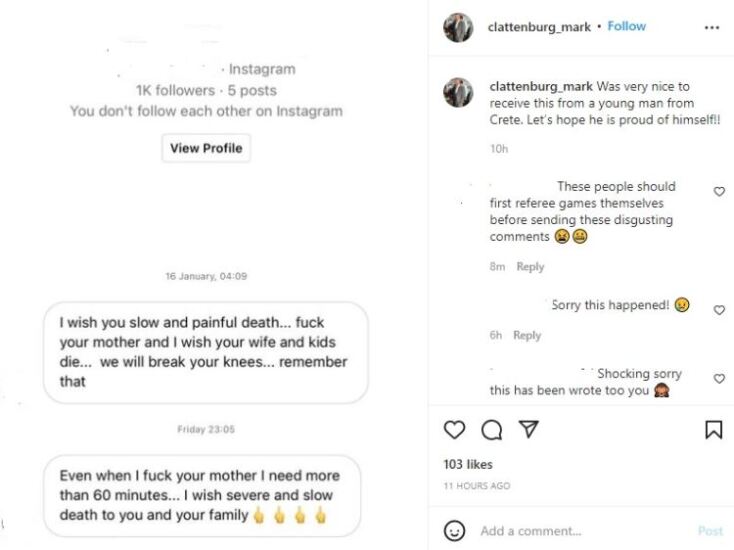This screenshot has height=550, width=734.
Task: Open comments with speech bubble icon
Action: pos(492,430)
